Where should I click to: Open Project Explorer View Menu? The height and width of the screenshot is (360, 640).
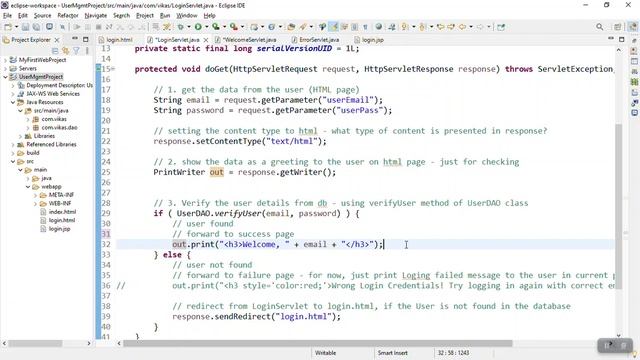(x=87, y=51)
